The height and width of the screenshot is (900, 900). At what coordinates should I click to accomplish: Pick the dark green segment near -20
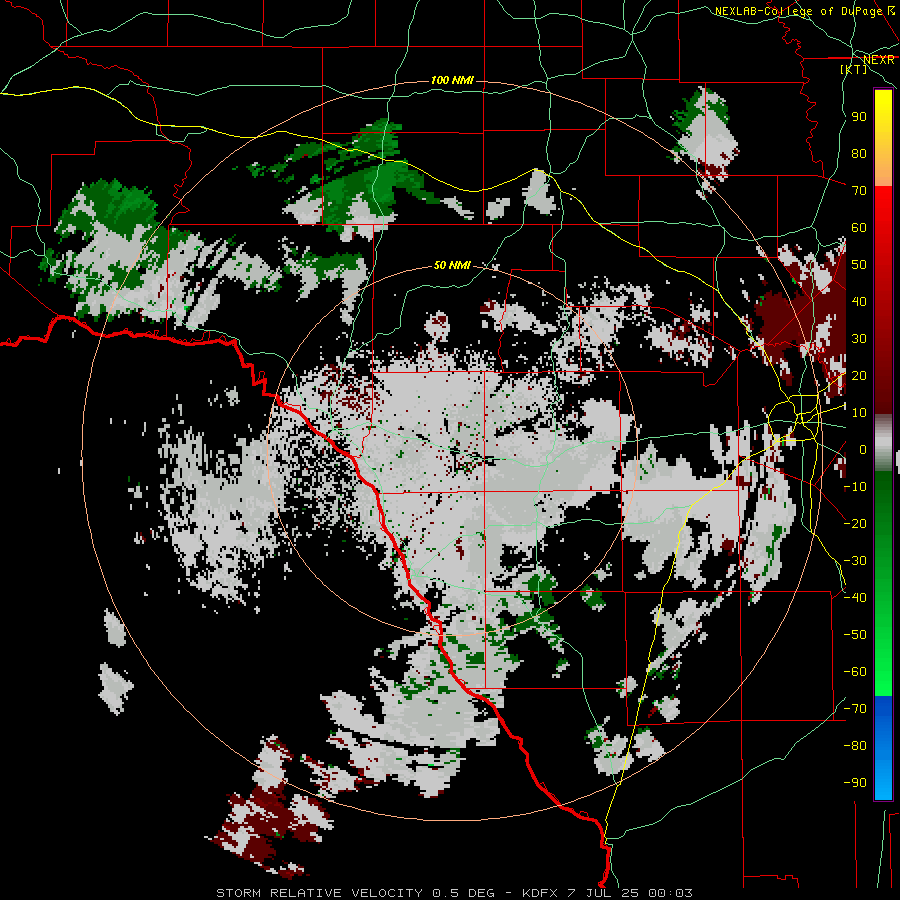(883, 517)
